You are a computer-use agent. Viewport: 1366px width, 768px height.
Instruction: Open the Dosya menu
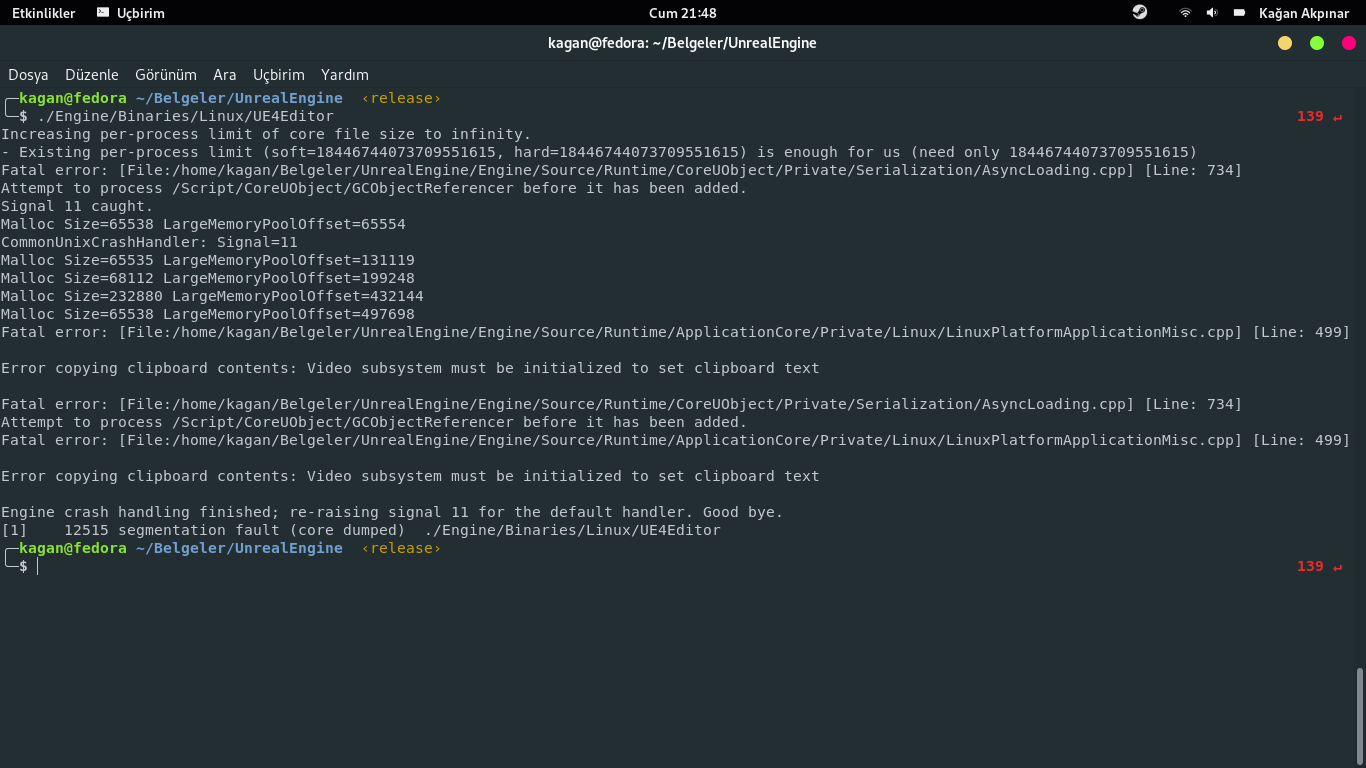click(28, 75)
